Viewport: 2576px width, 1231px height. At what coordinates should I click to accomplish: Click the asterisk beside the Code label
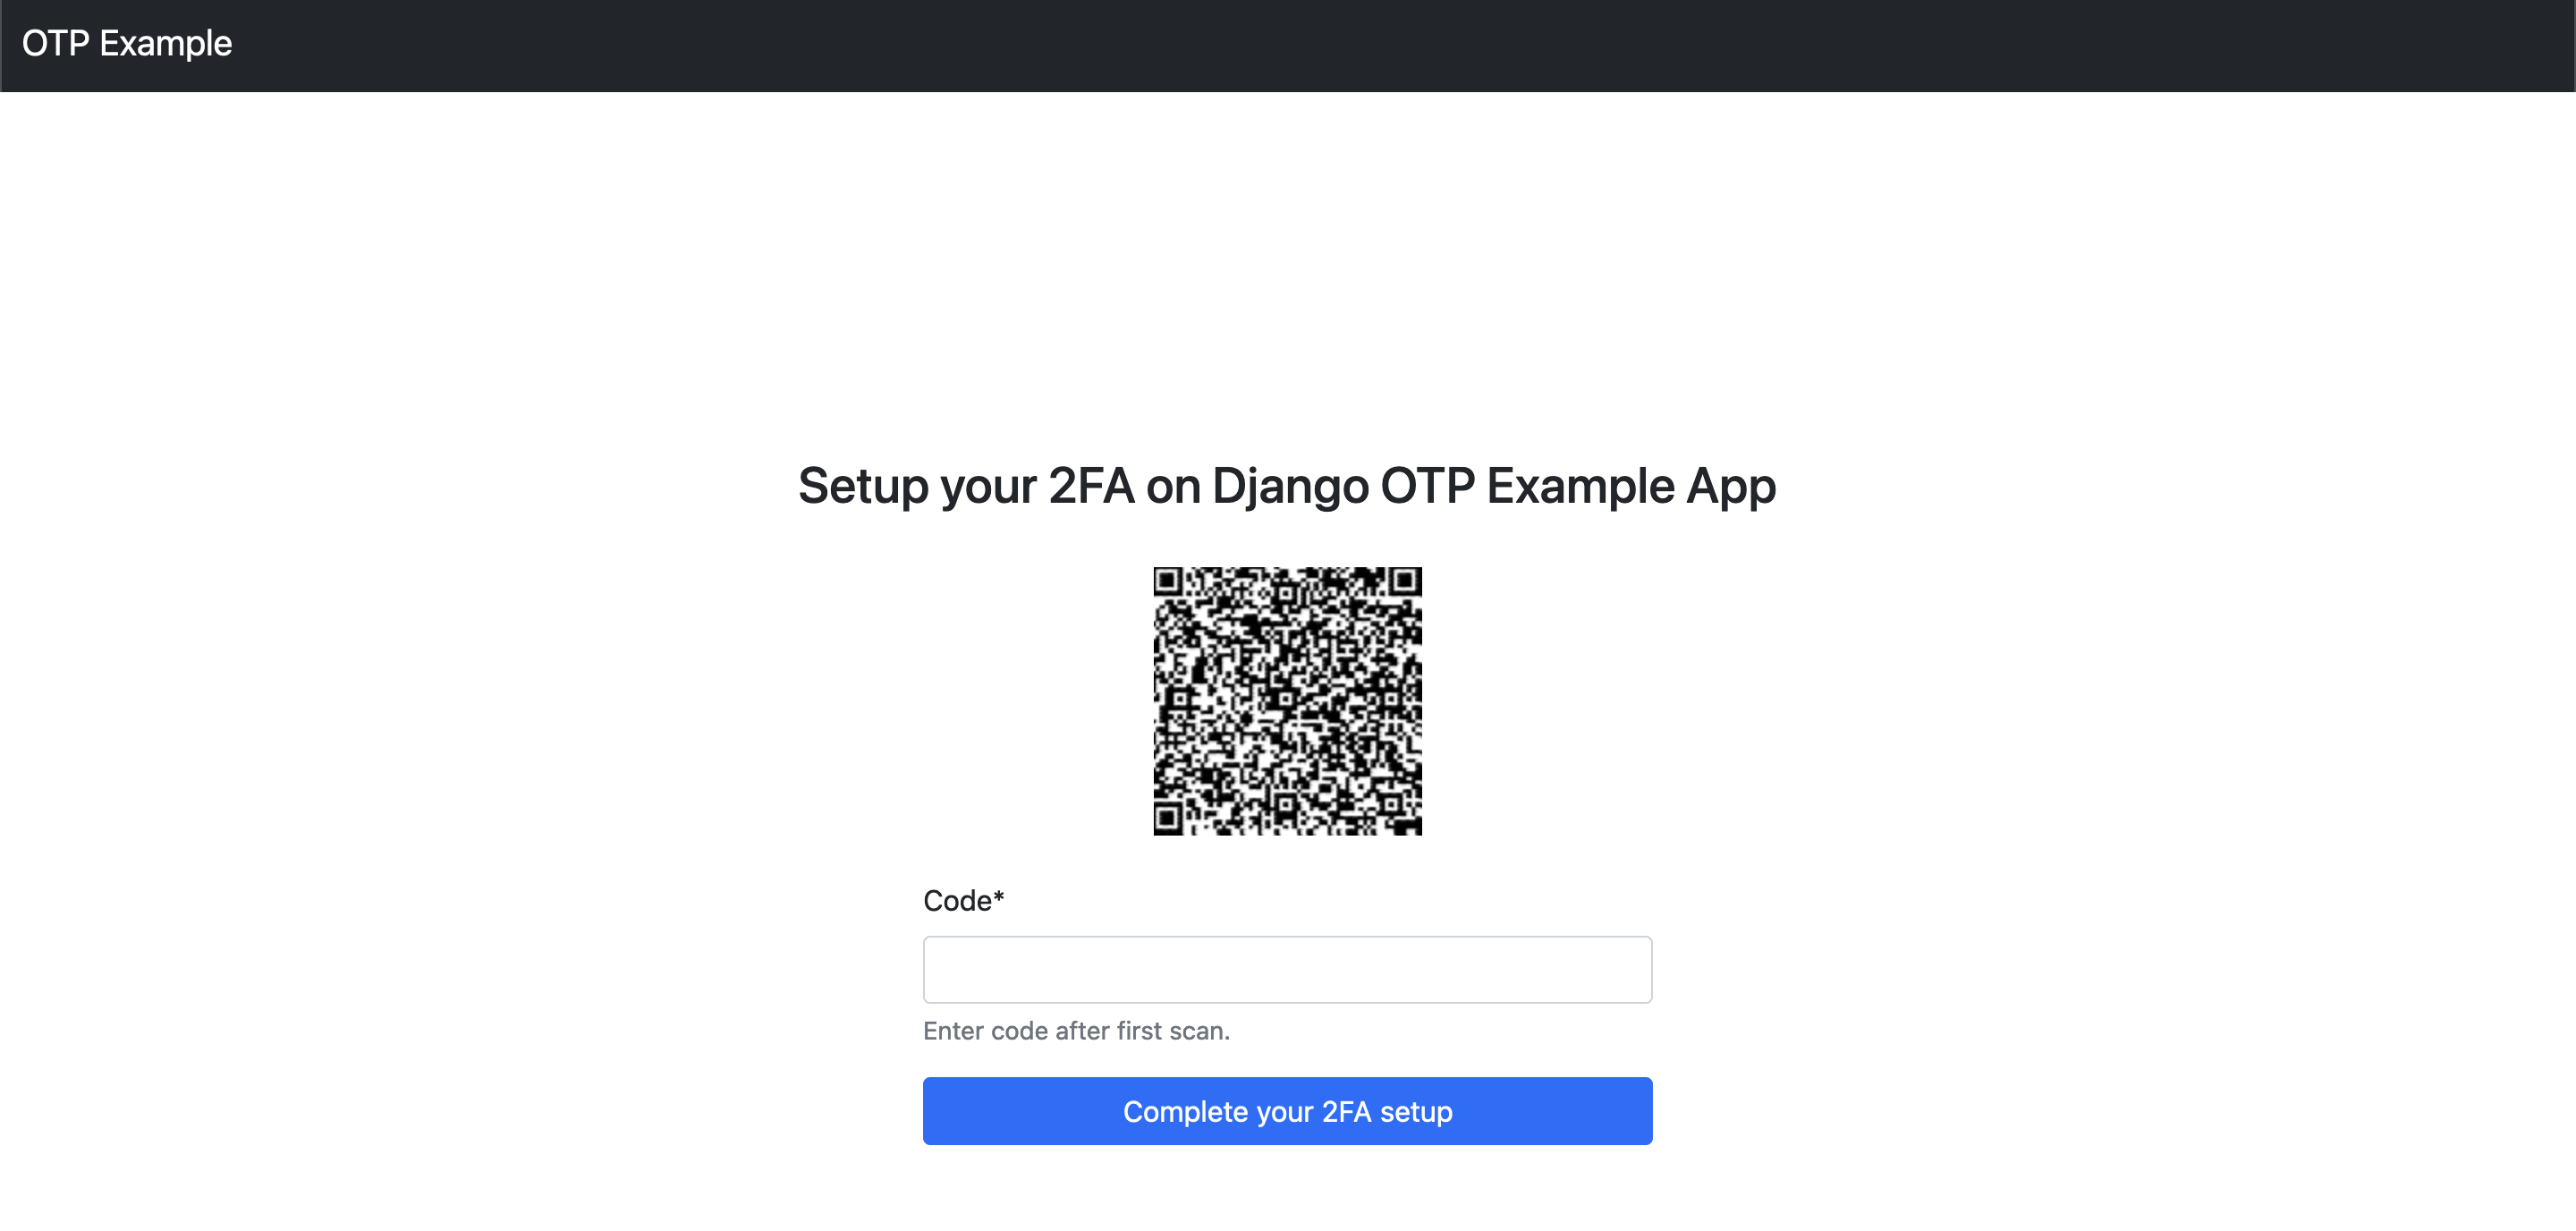(998, 897)
